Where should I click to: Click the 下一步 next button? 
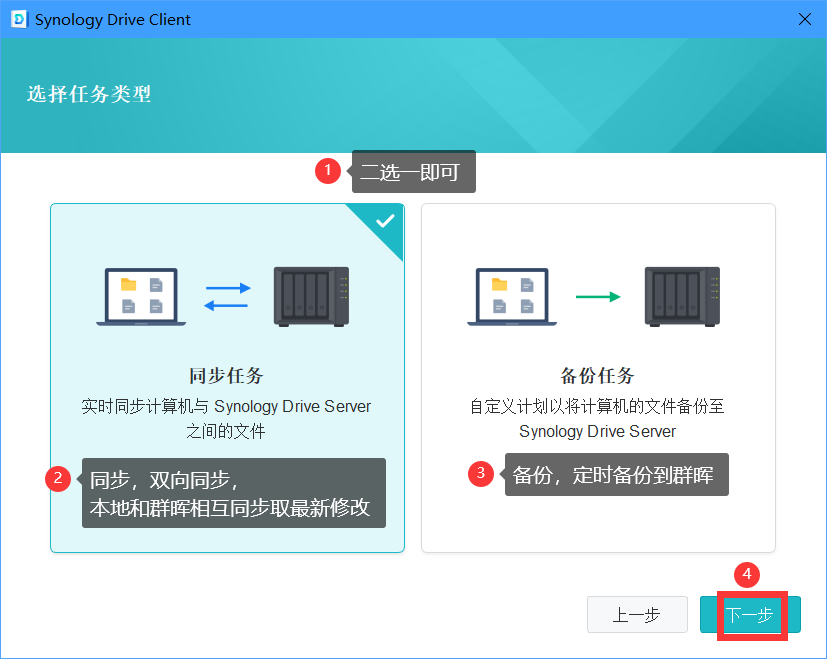(x=750, y=615)
